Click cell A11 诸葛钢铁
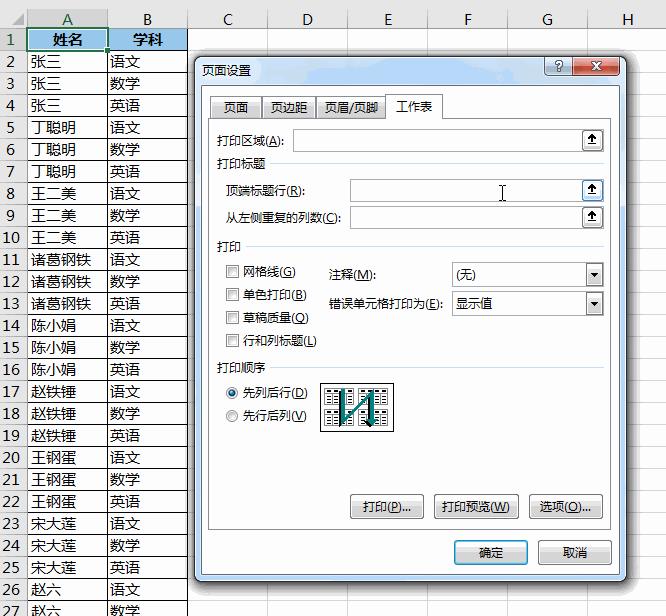The width and height of the screenshot is (666, 616). click(67, 260)
